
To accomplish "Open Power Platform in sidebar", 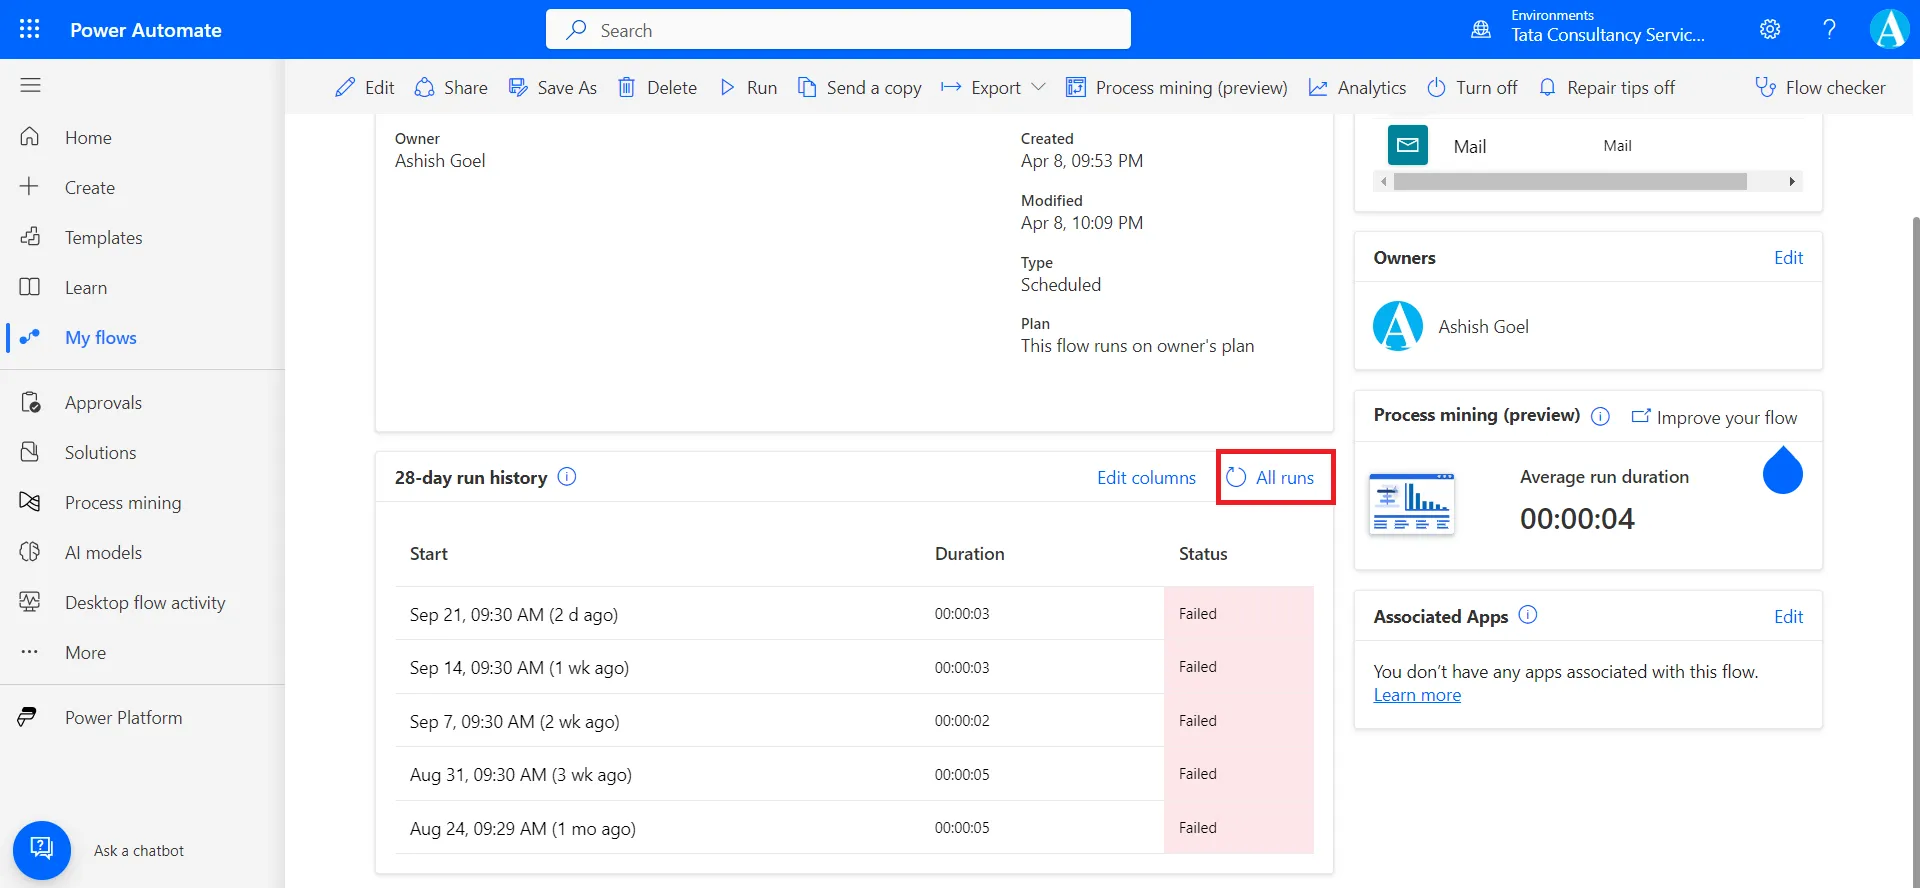I will pos(142,717).
